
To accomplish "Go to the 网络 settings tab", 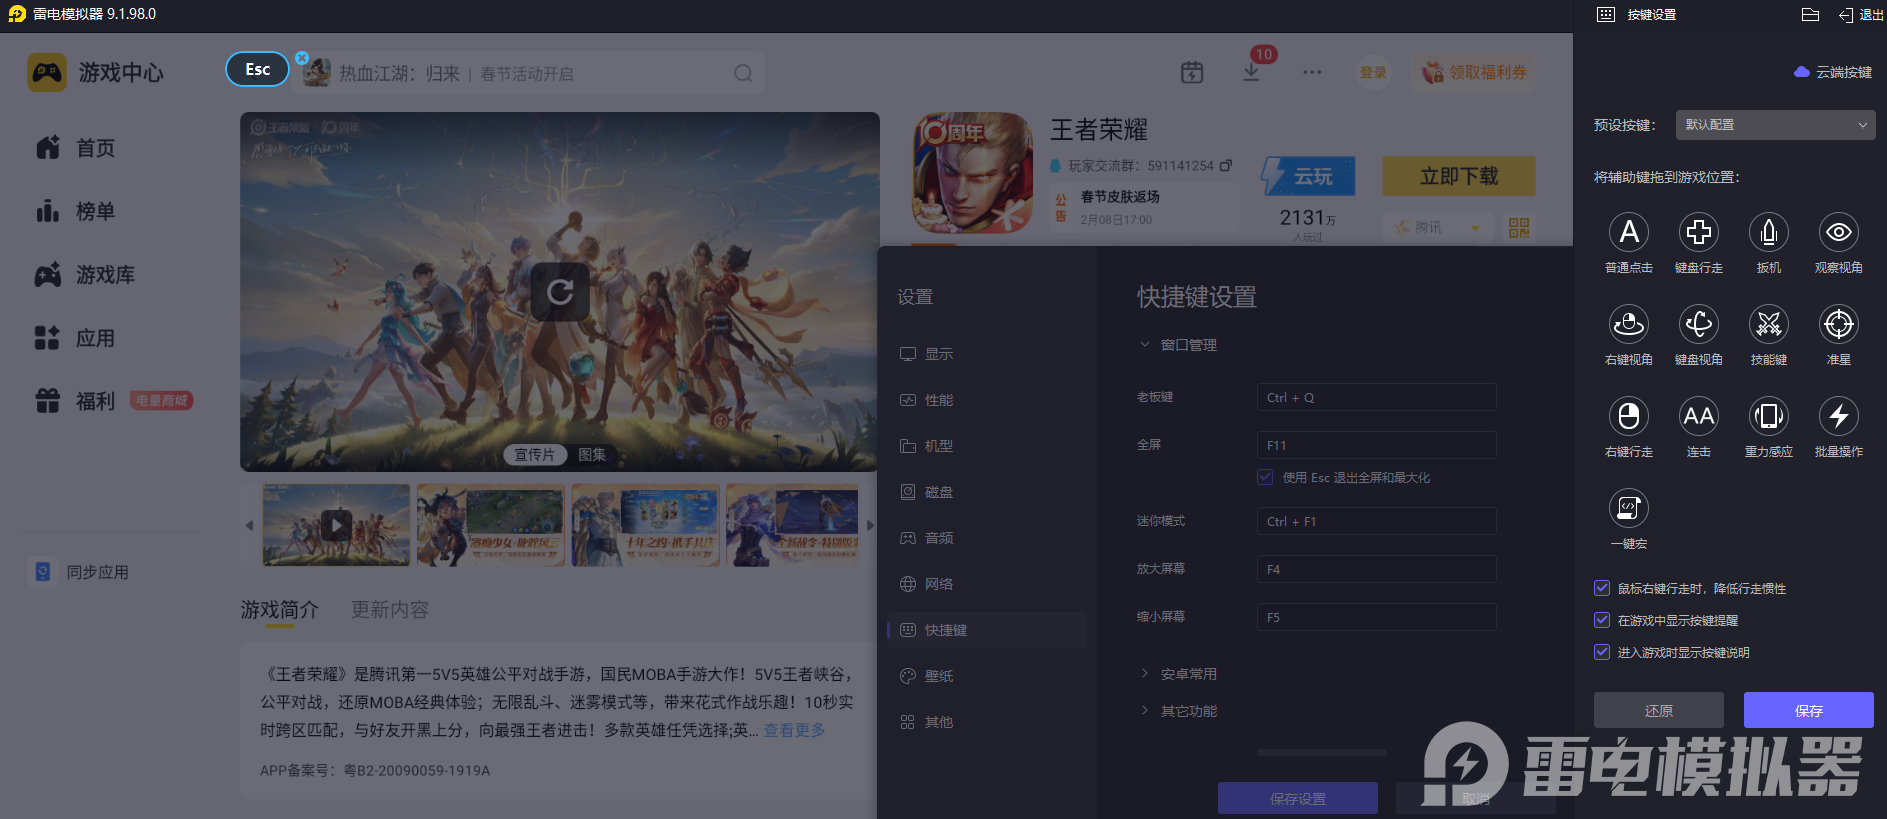I will click(x=987, y=584).
